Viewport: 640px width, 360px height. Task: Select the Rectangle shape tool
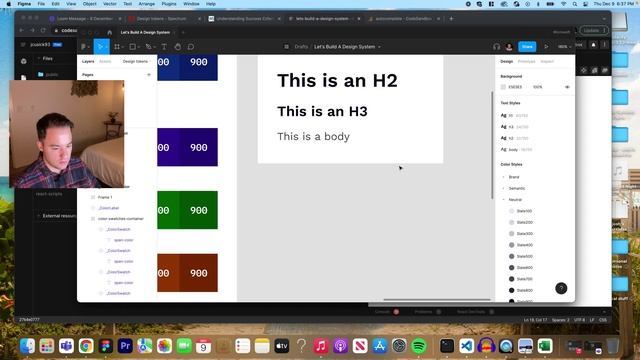[133, 47]
